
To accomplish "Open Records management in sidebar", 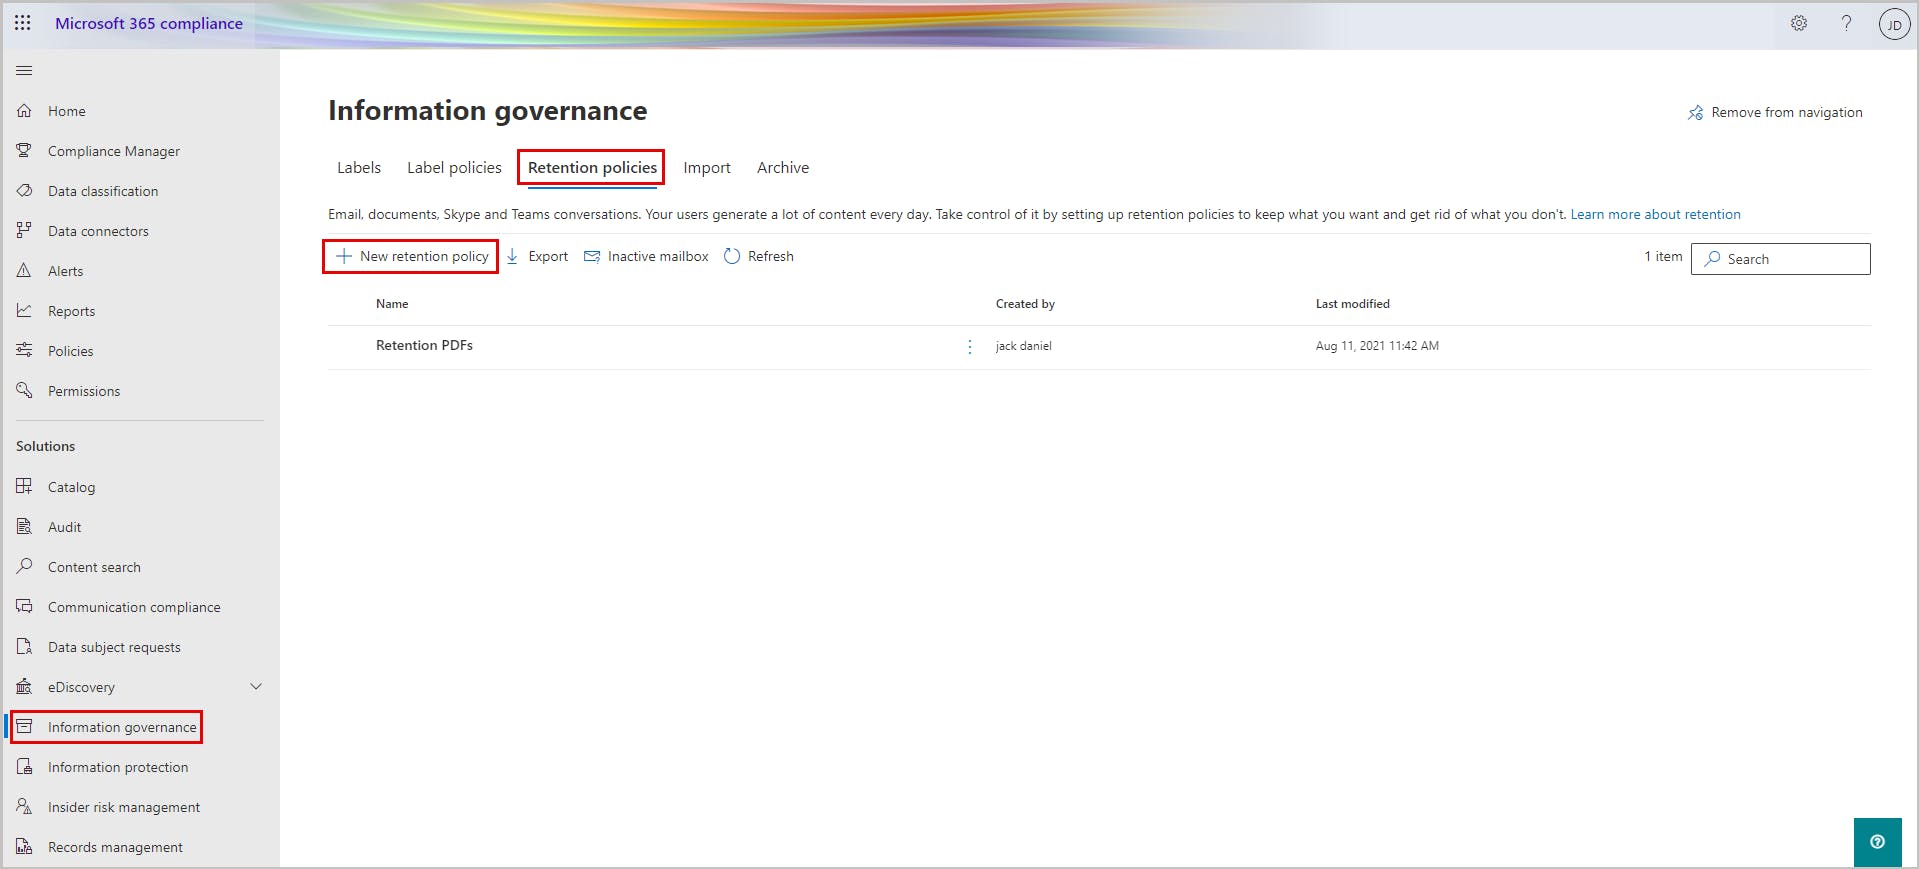I will point(115,847).
